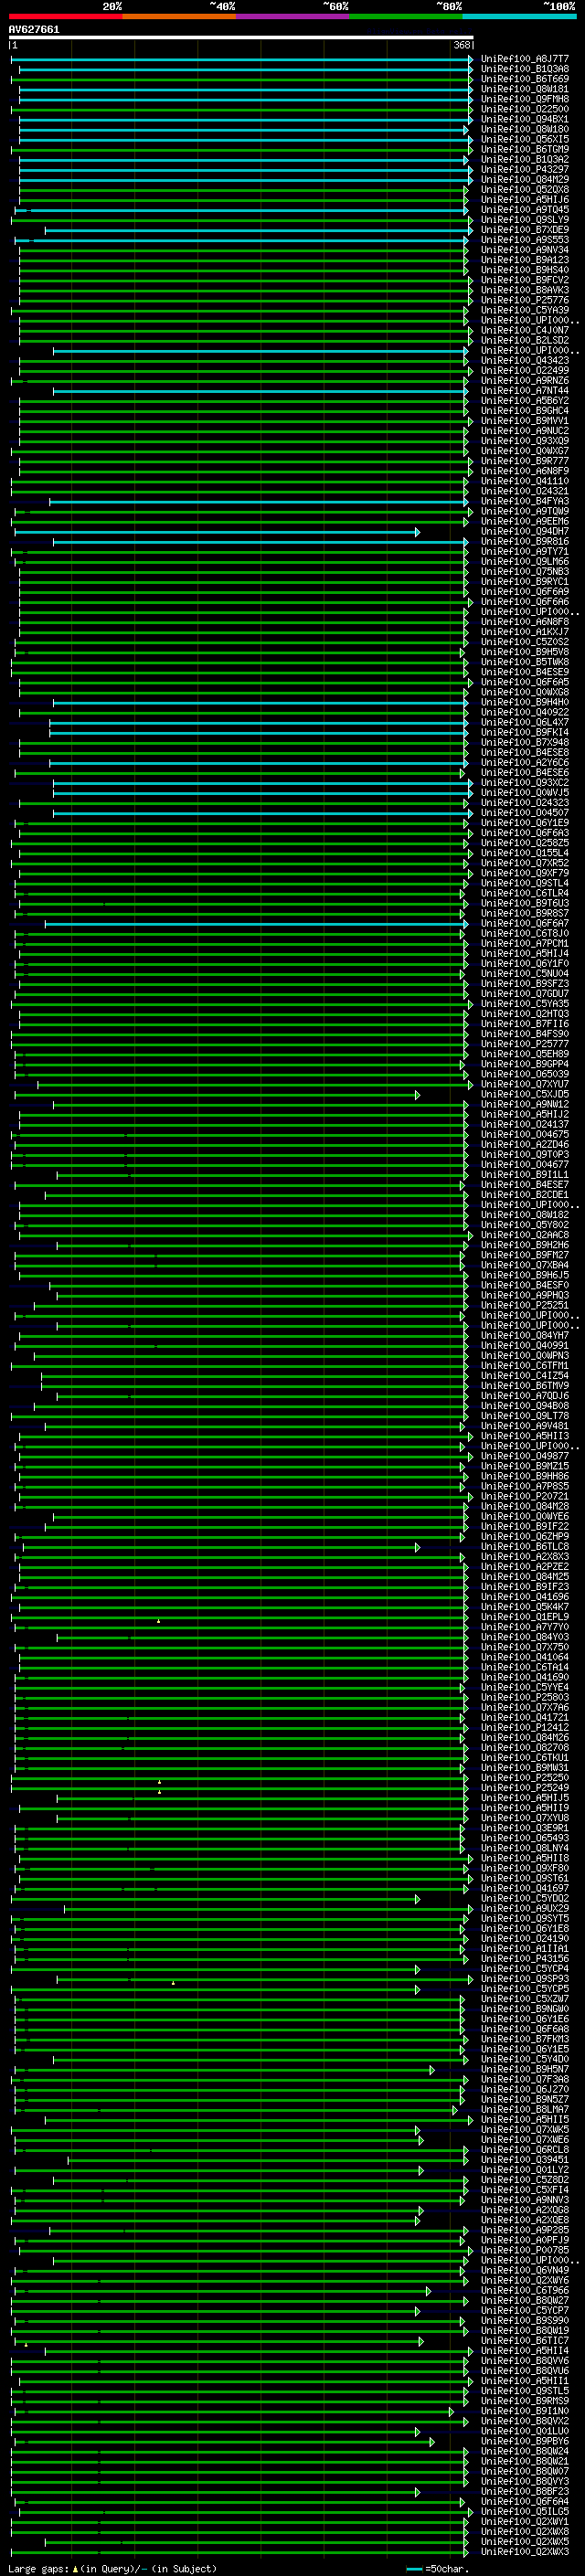Open hit UniRef100_Q2XWX3
The width and height of the screenshot is (585, 2576).
tap(524, 2552)
